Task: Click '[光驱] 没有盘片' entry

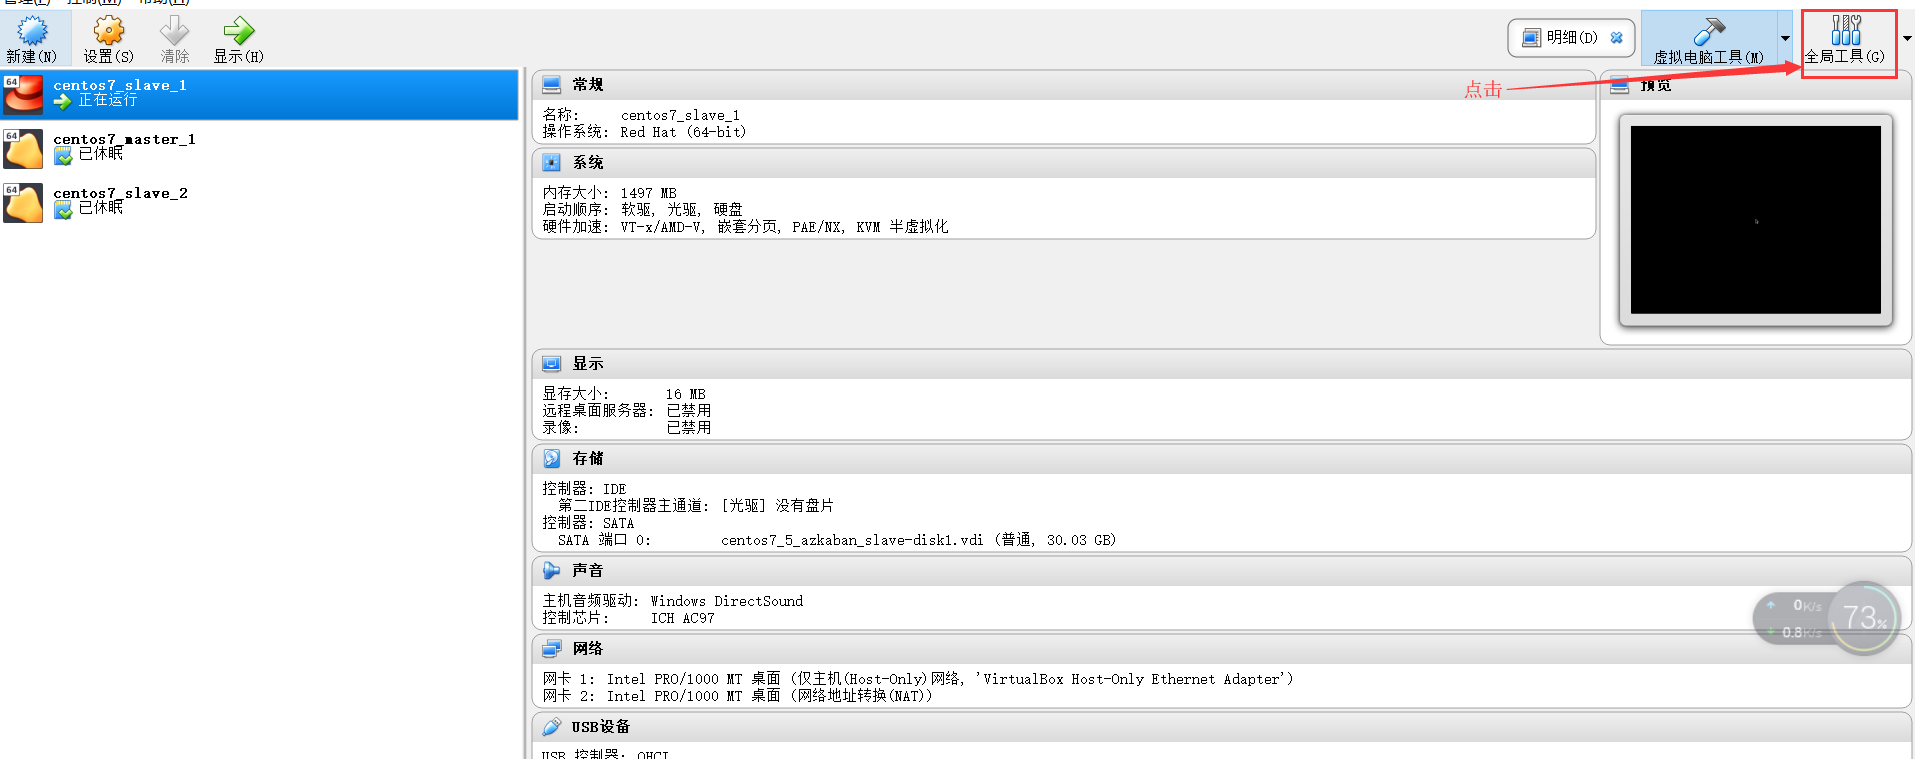Action: (x=777, y=506)
